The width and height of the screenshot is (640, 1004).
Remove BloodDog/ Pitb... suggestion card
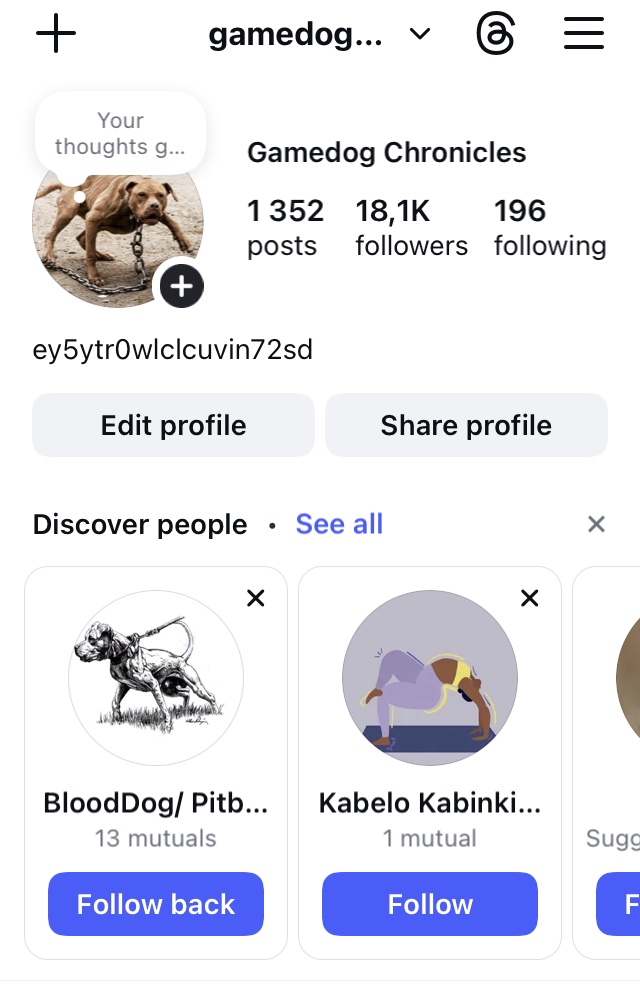point(256,598)
